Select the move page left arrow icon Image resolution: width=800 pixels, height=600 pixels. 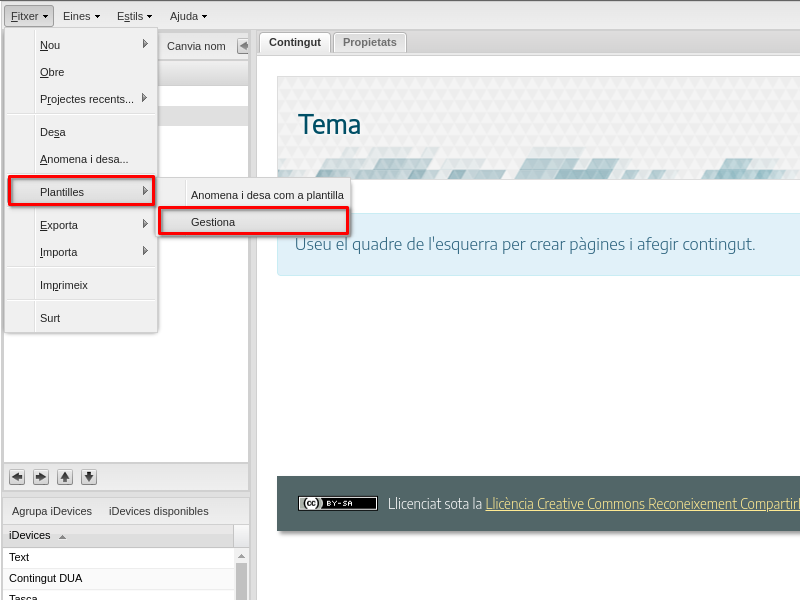pos(16,477)
